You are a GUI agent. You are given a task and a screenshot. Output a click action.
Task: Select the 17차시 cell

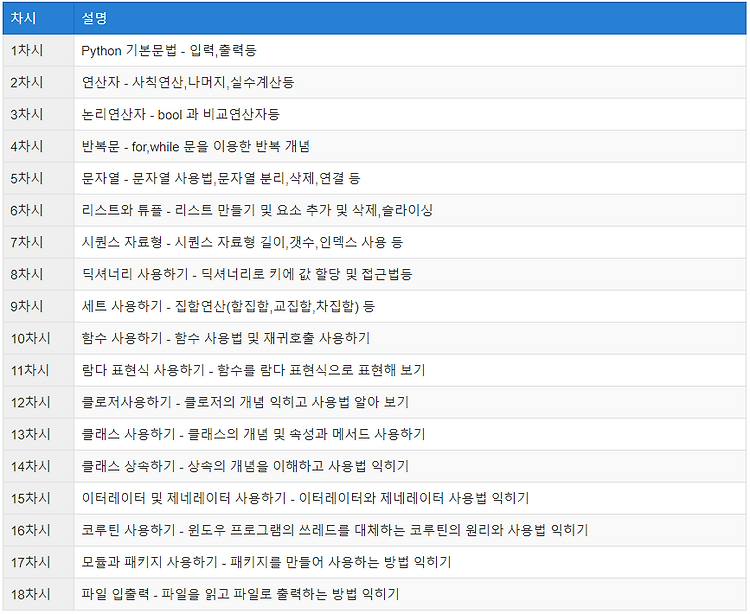38,563
